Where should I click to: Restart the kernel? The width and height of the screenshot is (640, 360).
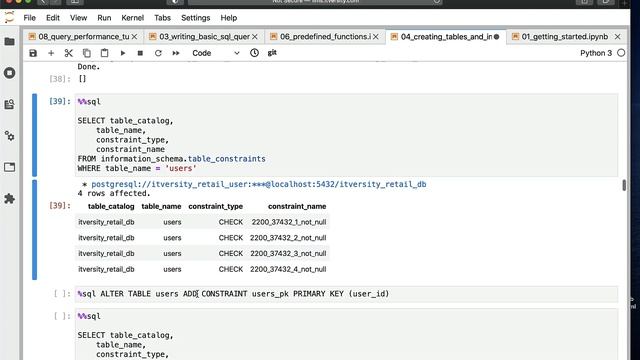[158, 53]
